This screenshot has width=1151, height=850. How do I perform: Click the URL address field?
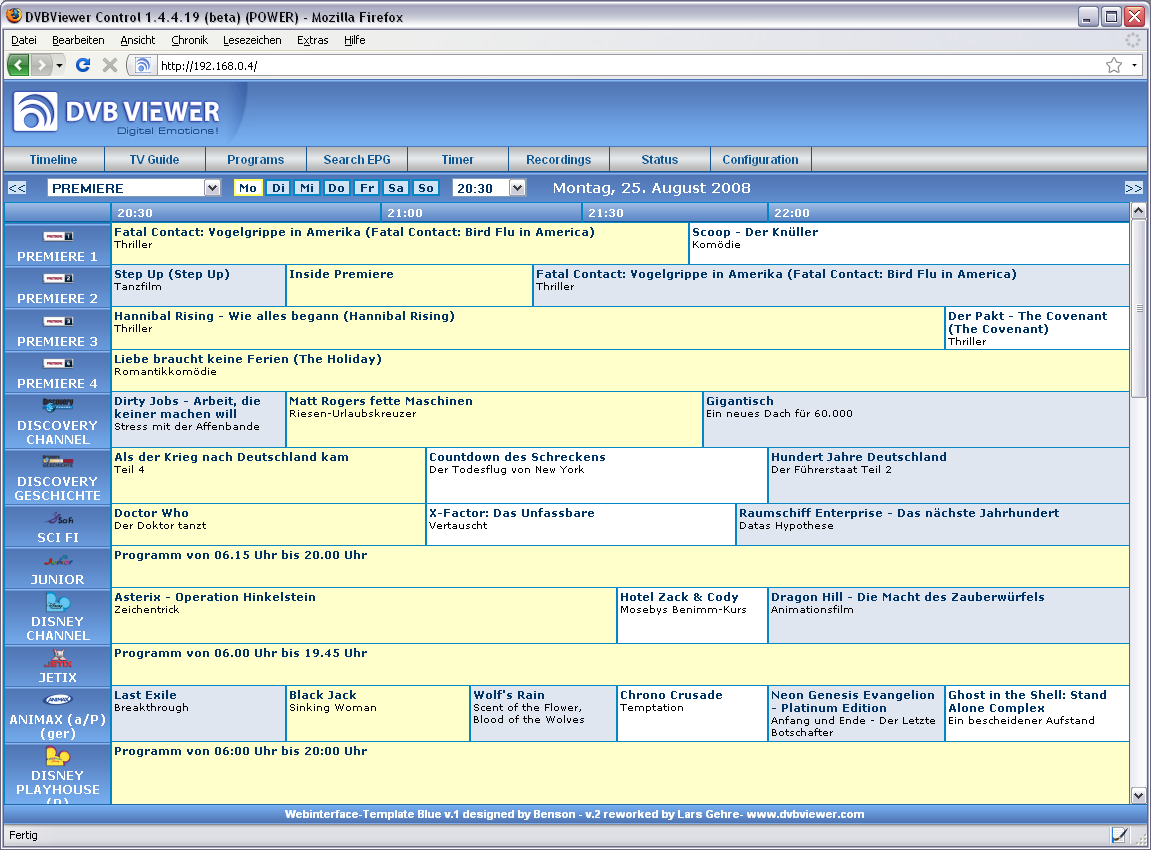click(620, 65)
